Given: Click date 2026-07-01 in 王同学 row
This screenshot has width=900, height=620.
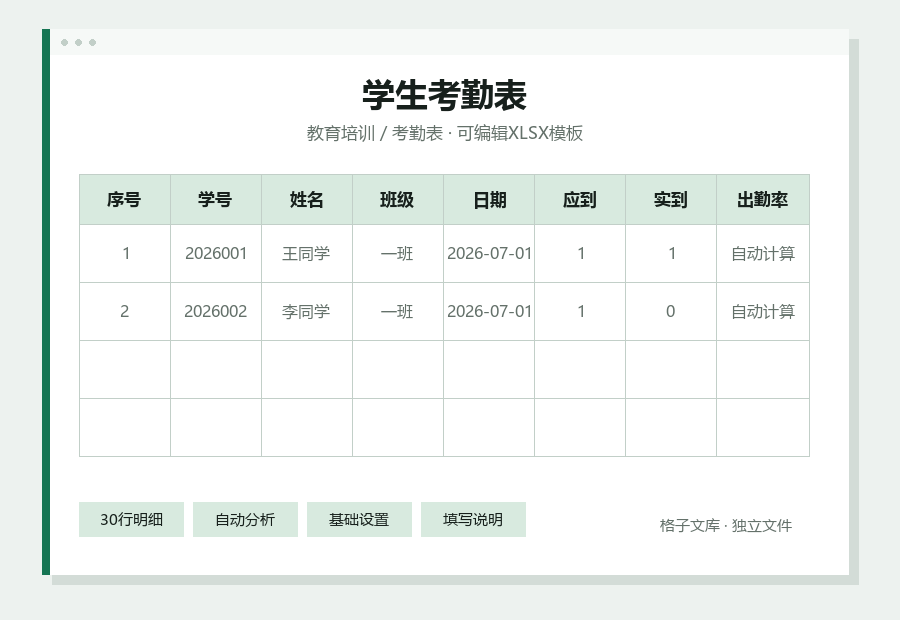Looking at the screenshot, I should (489, 254).
